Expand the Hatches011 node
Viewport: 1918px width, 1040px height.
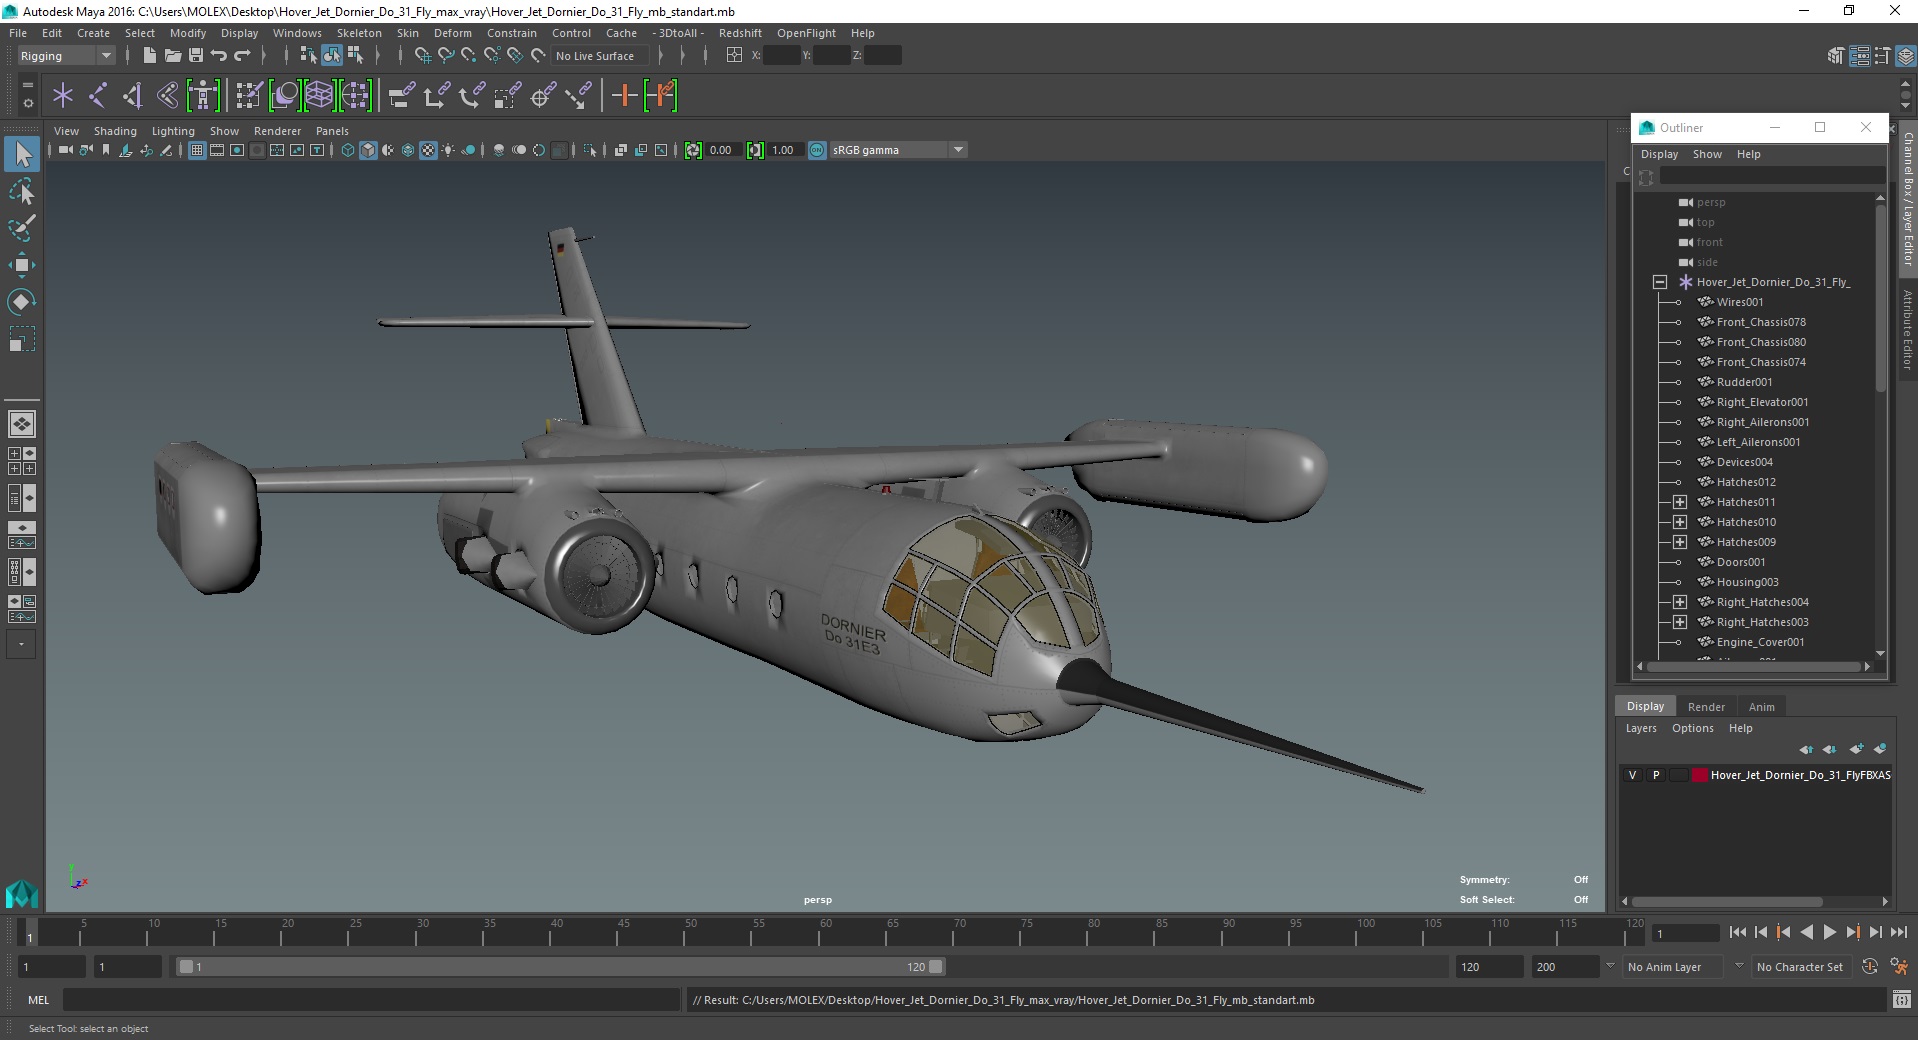point(1680,502)
